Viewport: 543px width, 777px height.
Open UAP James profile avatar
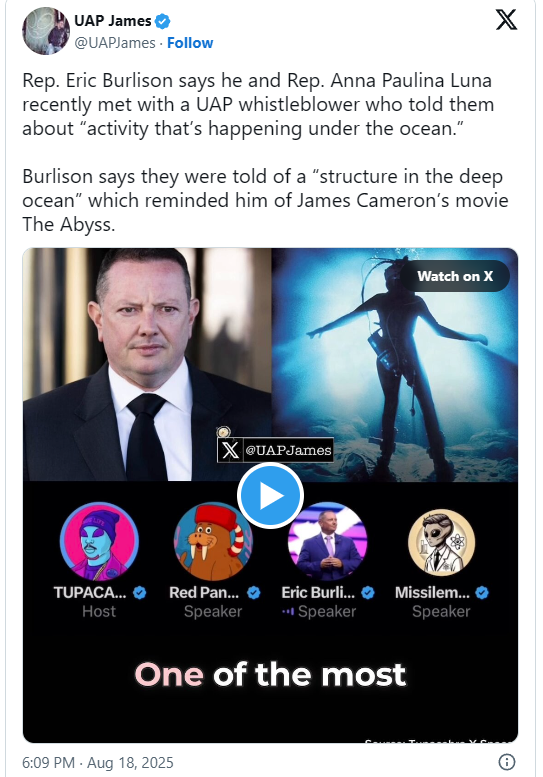tap(46, 31)
